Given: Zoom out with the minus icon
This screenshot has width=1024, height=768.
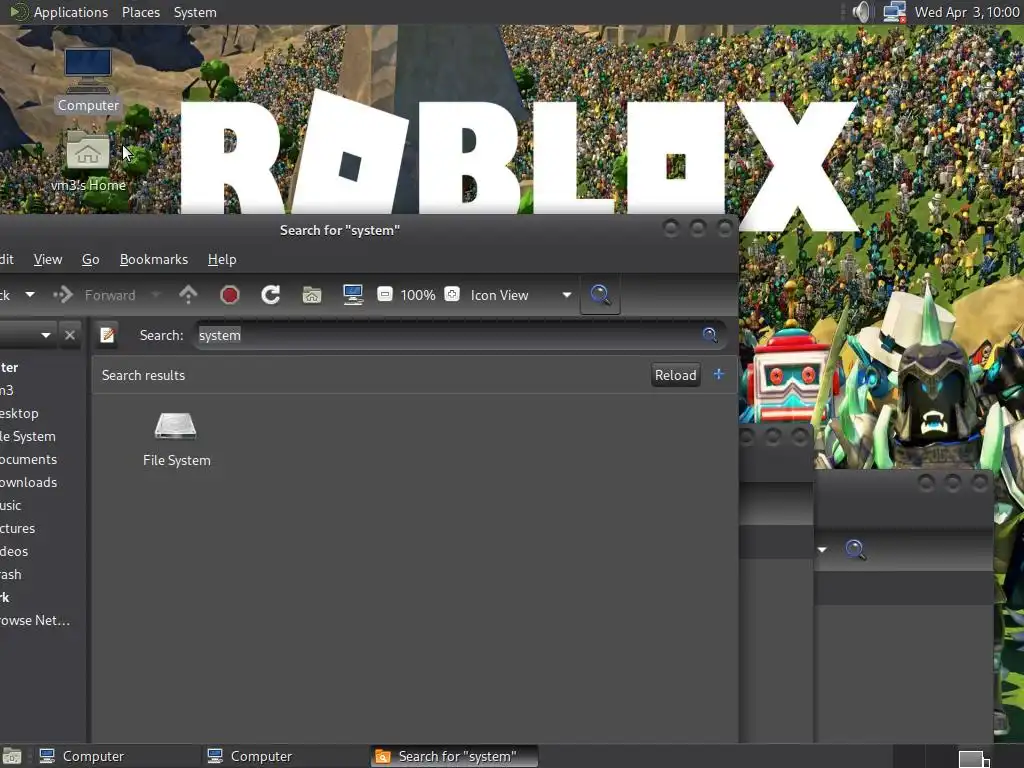Looking at the screenshot, I should (385, 295).
